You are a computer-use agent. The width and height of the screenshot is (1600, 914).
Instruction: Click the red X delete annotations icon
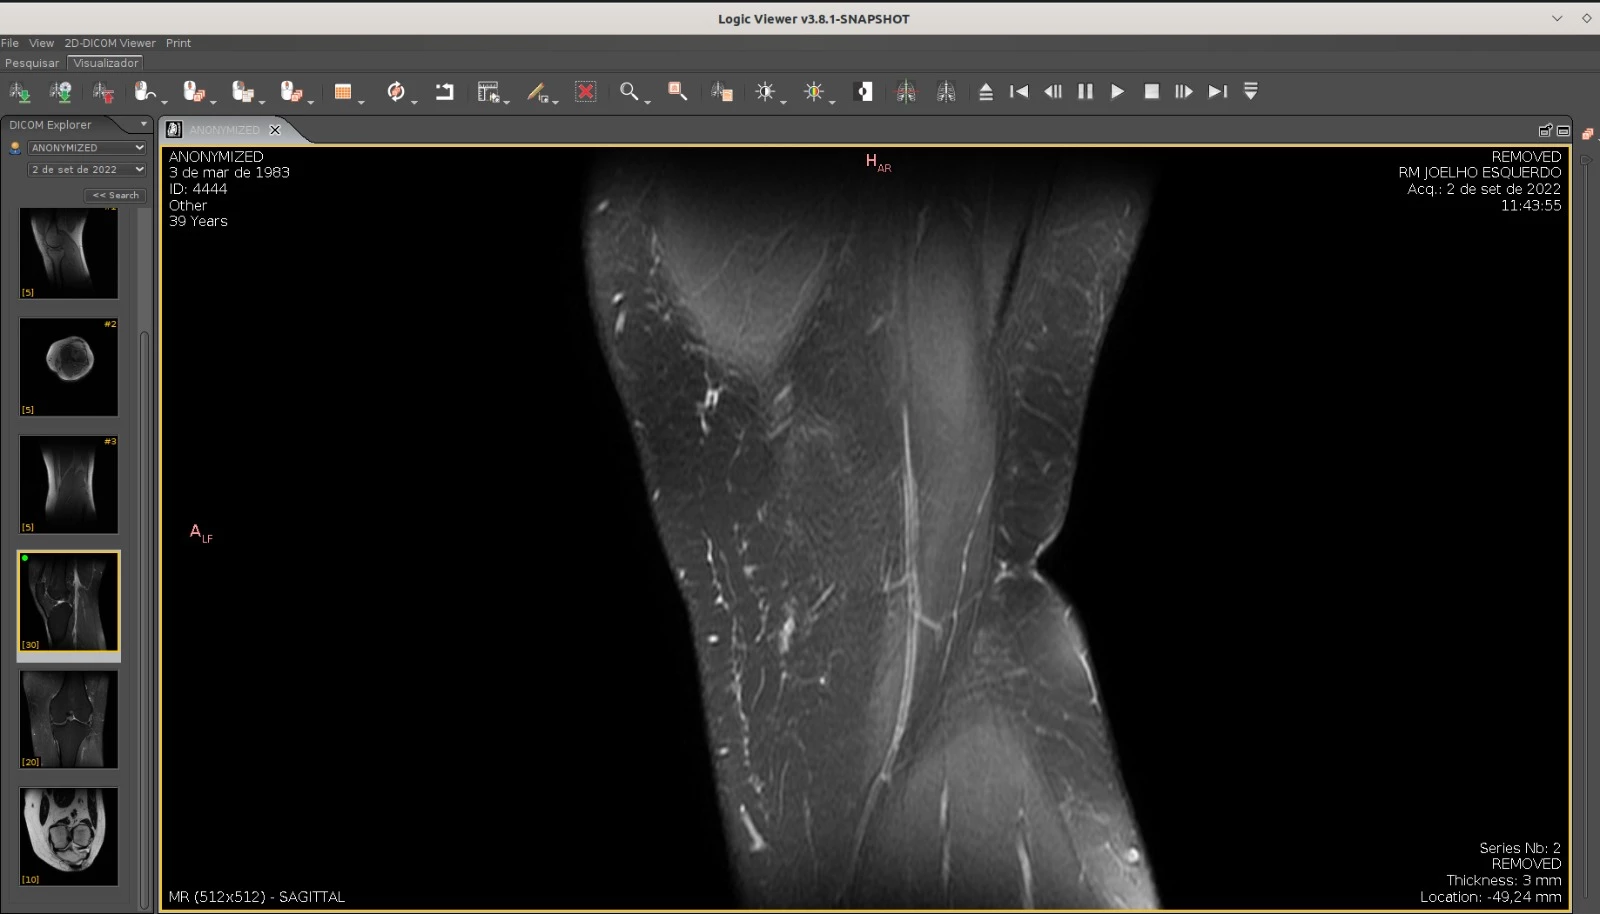click(586, 92)
